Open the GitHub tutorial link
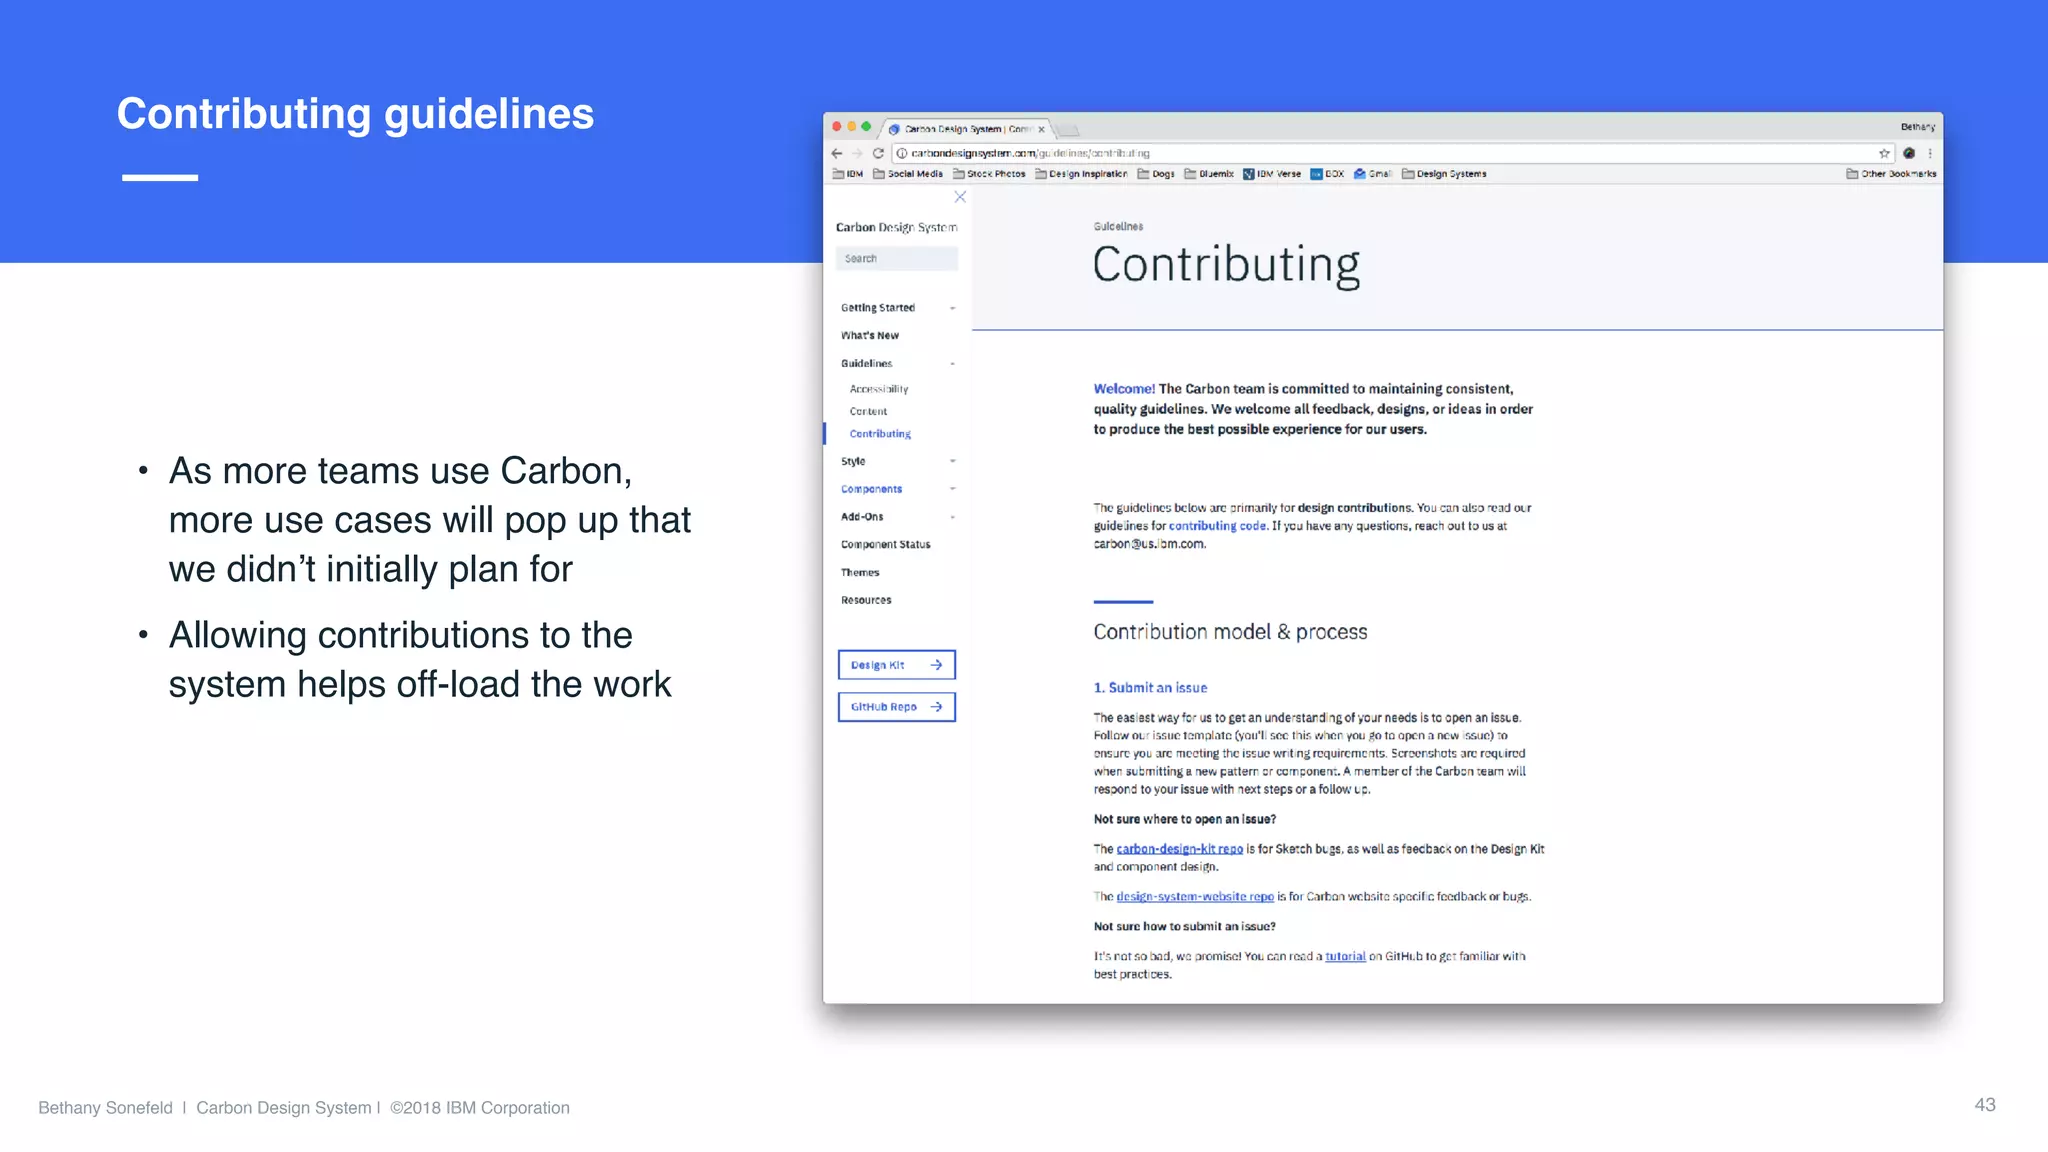The width and height of the screenshot is (2048, 1152). pyautogui.click(x=1345, y=957)
